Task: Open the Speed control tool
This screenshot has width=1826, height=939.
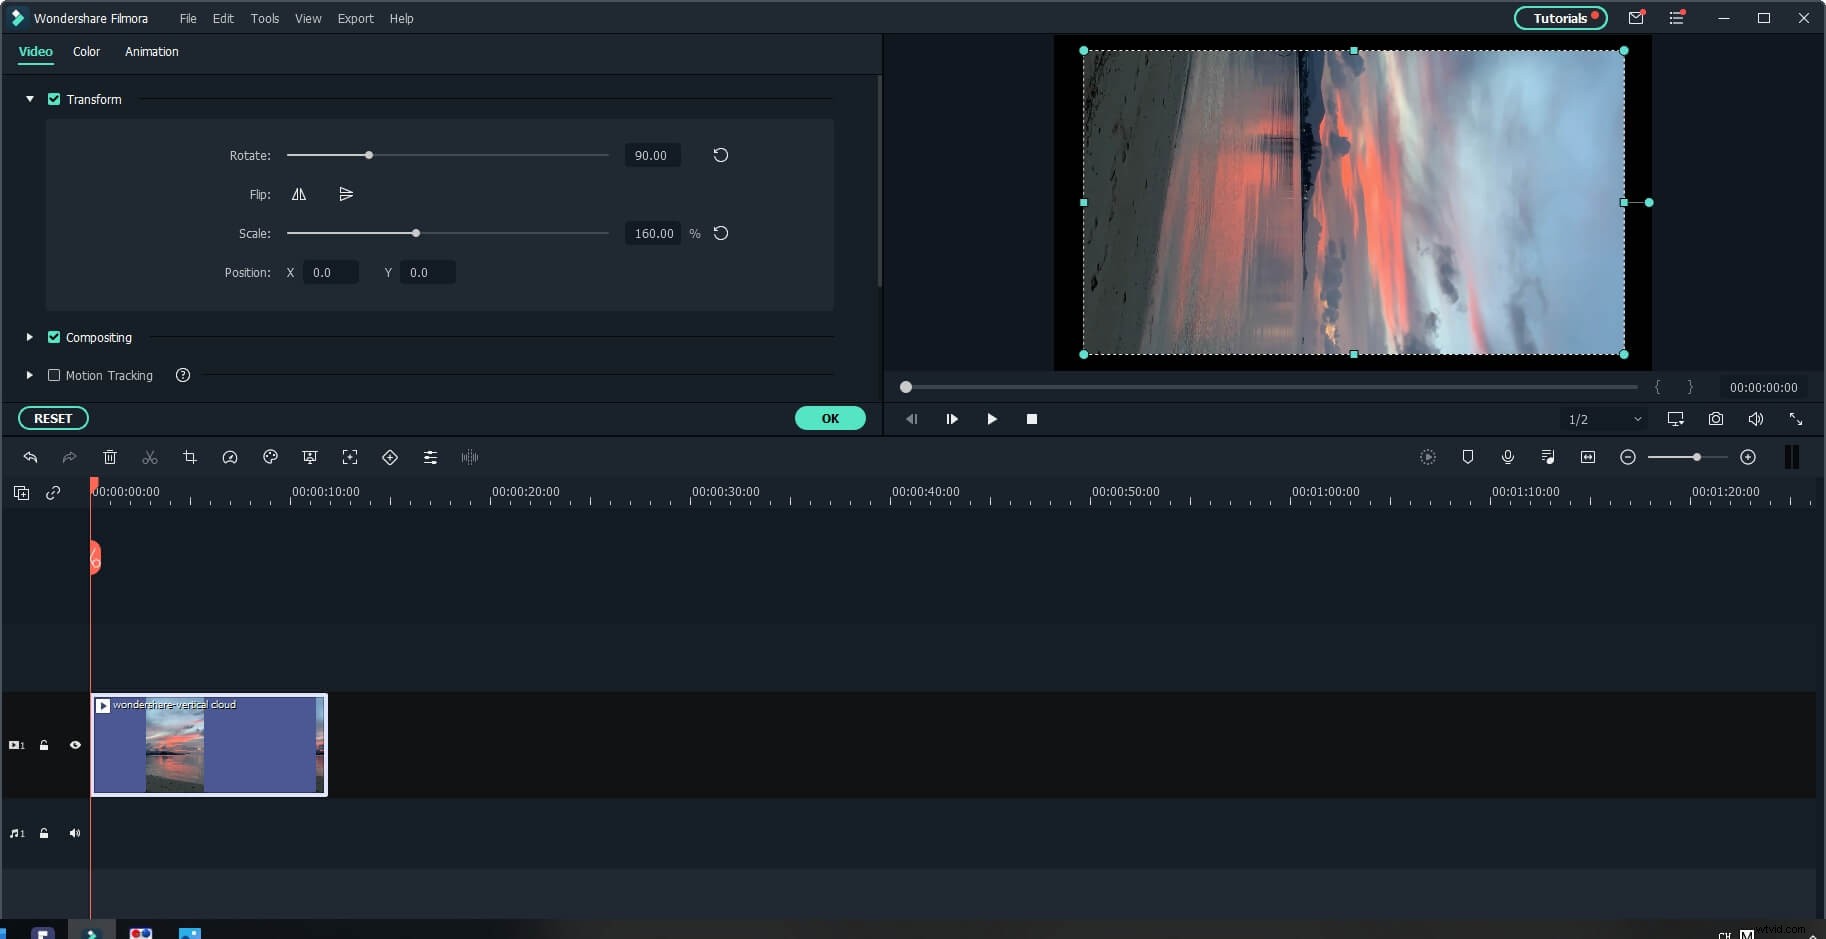Action: (x=230, y=457)
